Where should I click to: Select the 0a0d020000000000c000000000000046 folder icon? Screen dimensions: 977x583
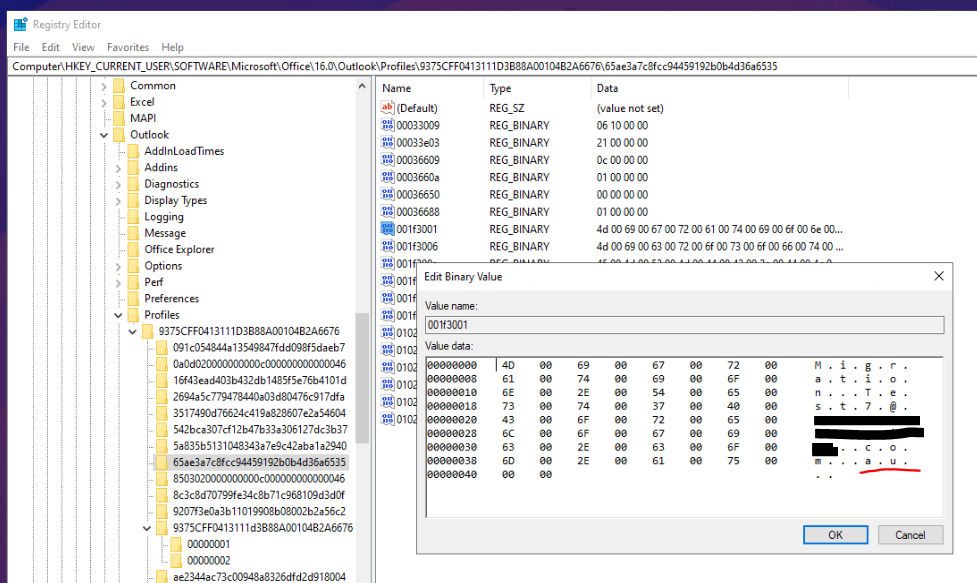(163, 364)
